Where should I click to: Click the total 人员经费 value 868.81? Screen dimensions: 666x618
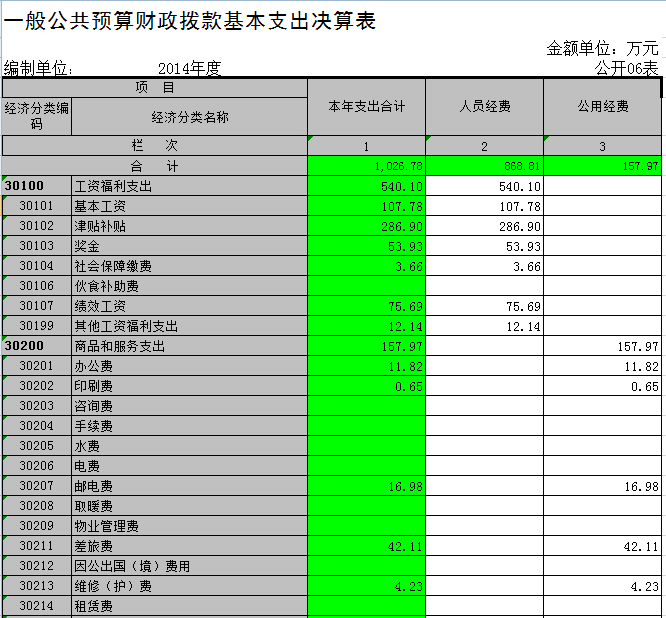(484, 166)
